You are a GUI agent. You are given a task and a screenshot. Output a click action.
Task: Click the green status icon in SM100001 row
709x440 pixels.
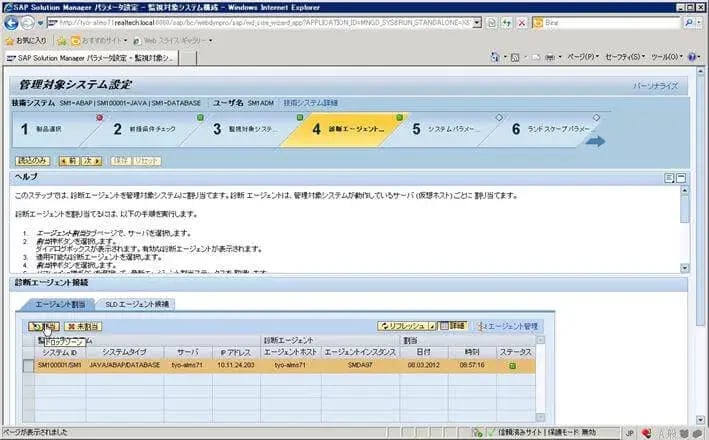512,365
